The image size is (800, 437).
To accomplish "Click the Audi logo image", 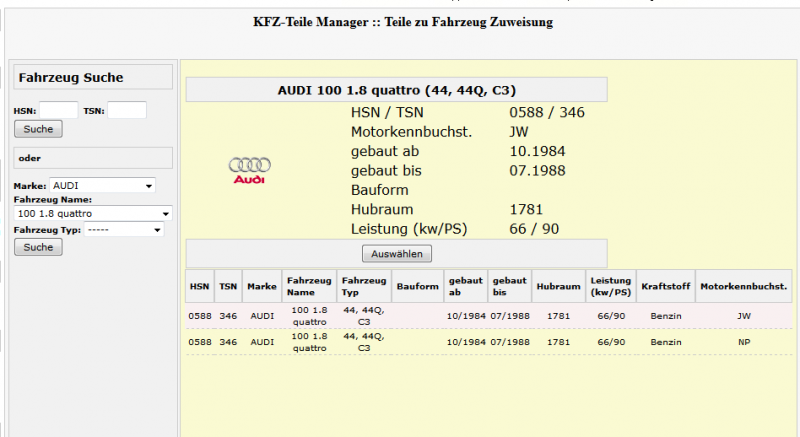I will coord(249,171).
